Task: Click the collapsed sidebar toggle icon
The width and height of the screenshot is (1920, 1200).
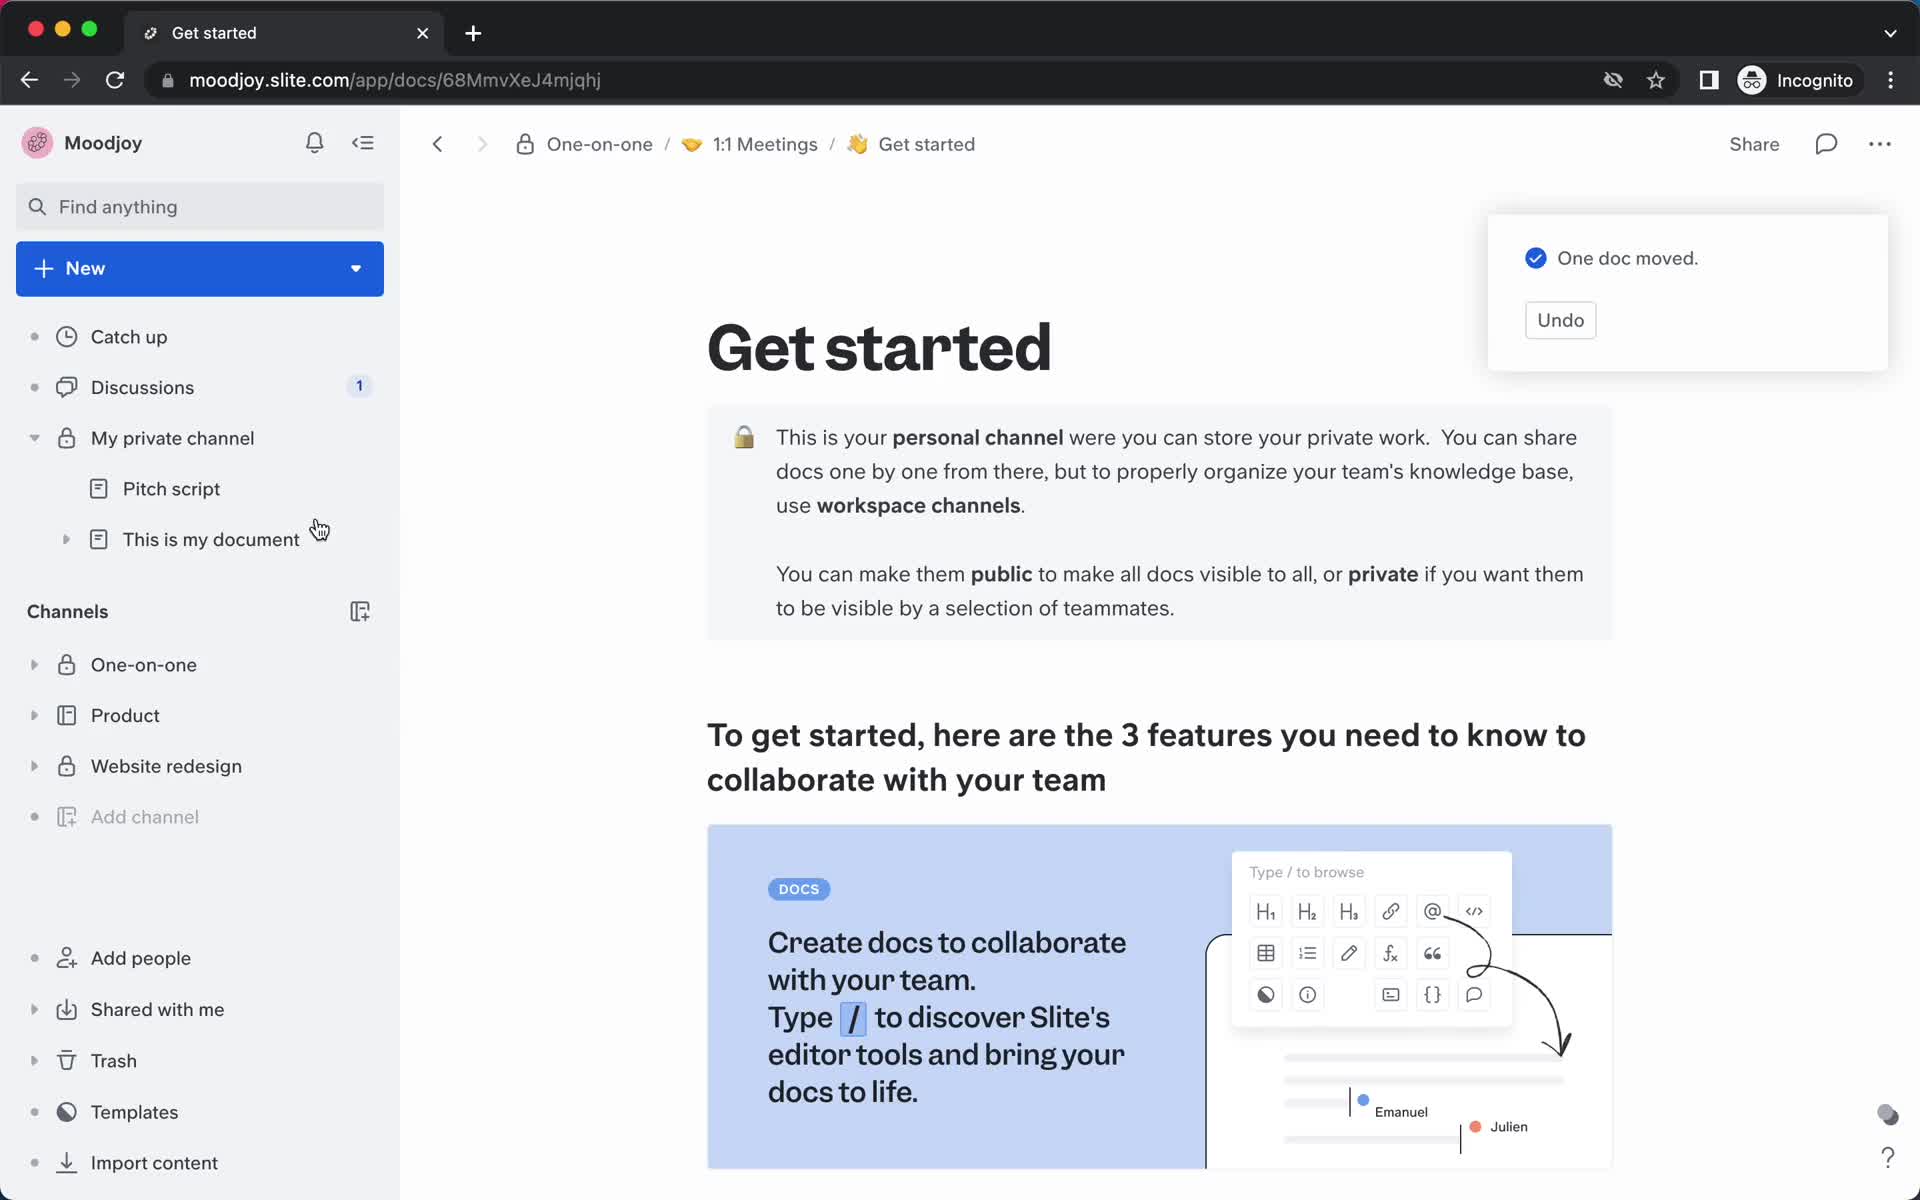Action: 362,142
